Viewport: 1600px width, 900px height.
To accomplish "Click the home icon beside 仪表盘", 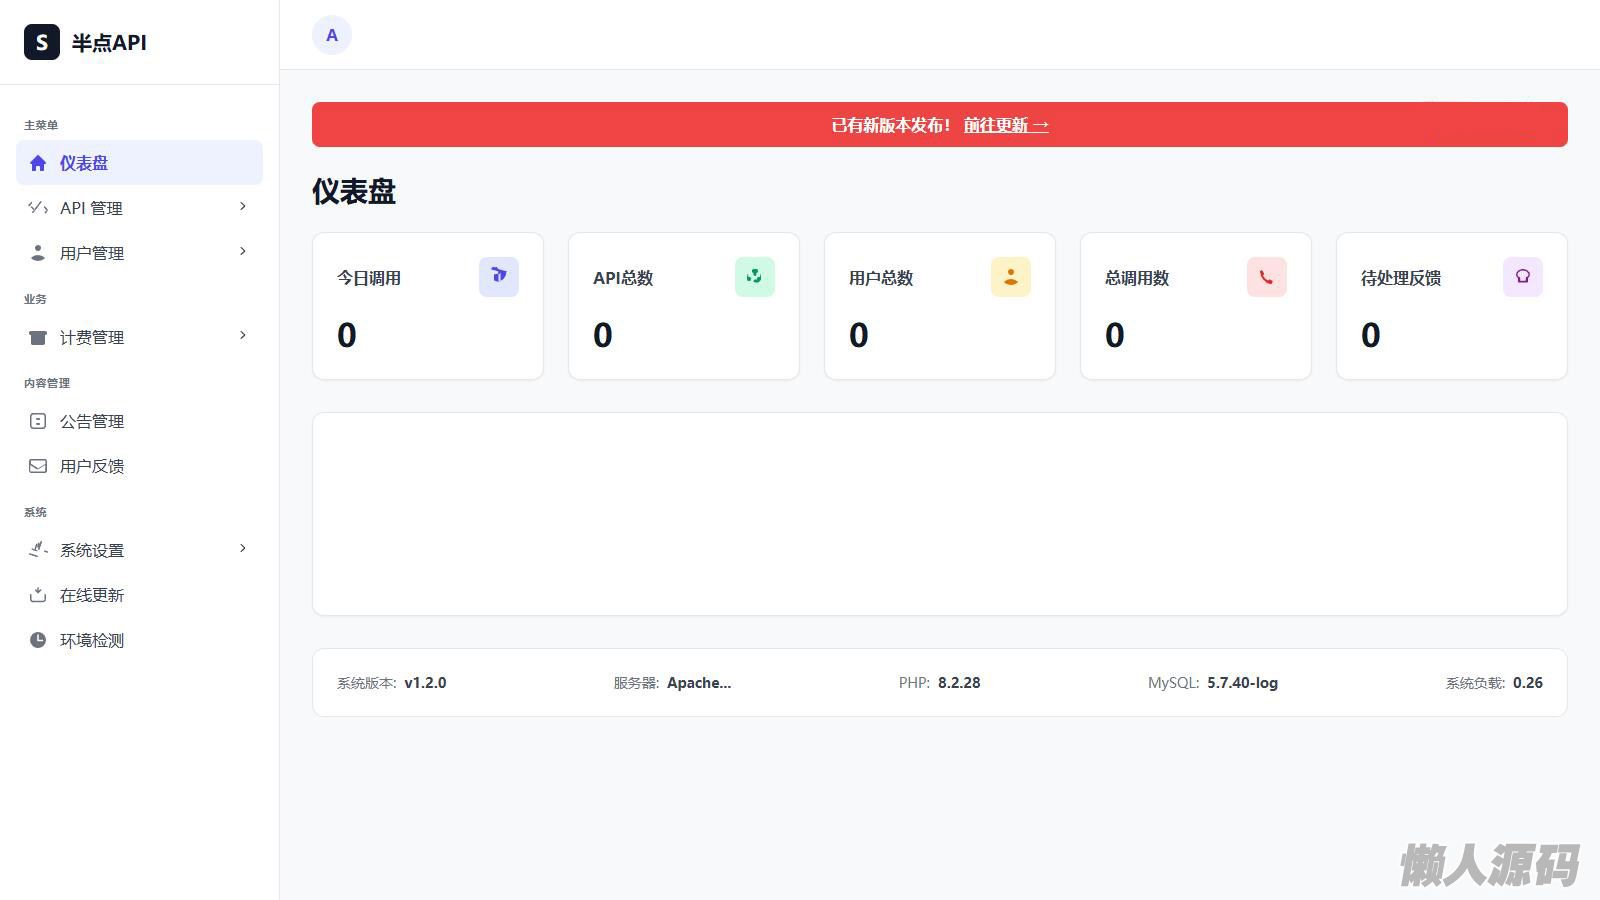I will tap(38, 163).
